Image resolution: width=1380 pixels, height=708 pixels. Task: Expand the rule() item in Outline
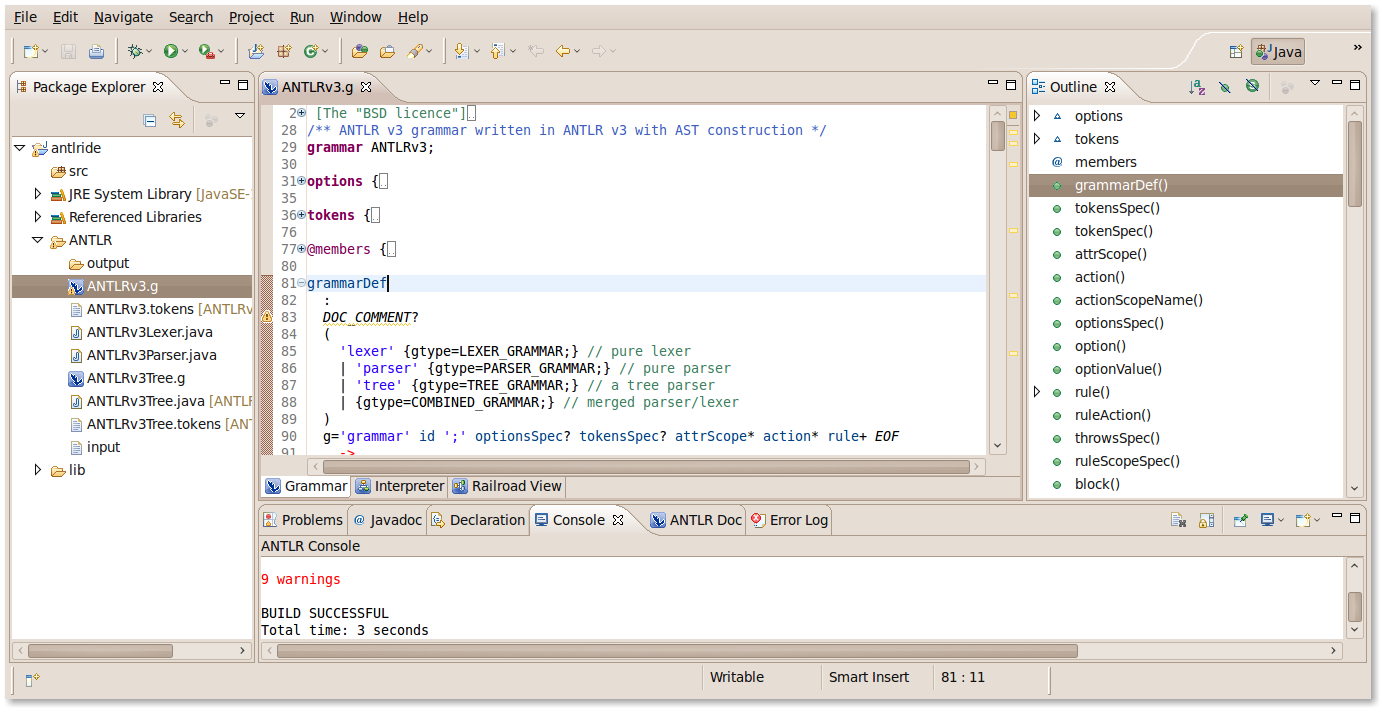point(1037,392)
